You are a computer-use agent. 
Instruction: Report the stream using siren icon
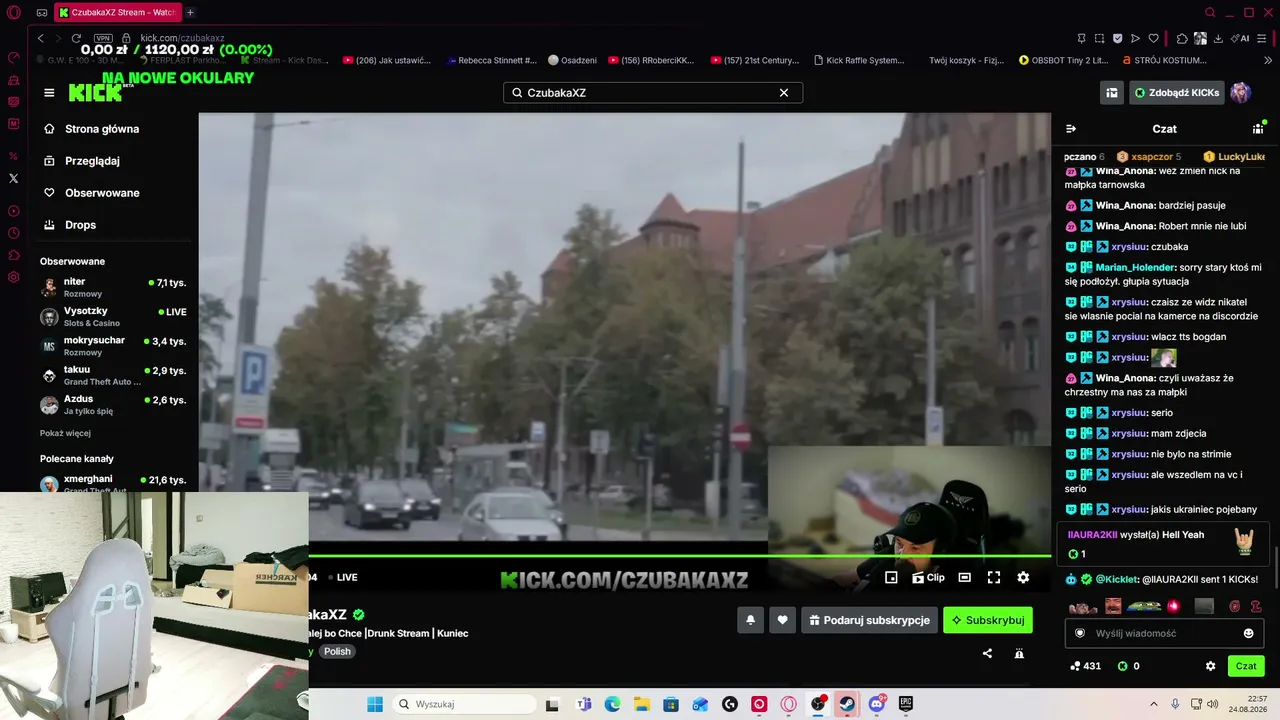tap(1019, 653)
